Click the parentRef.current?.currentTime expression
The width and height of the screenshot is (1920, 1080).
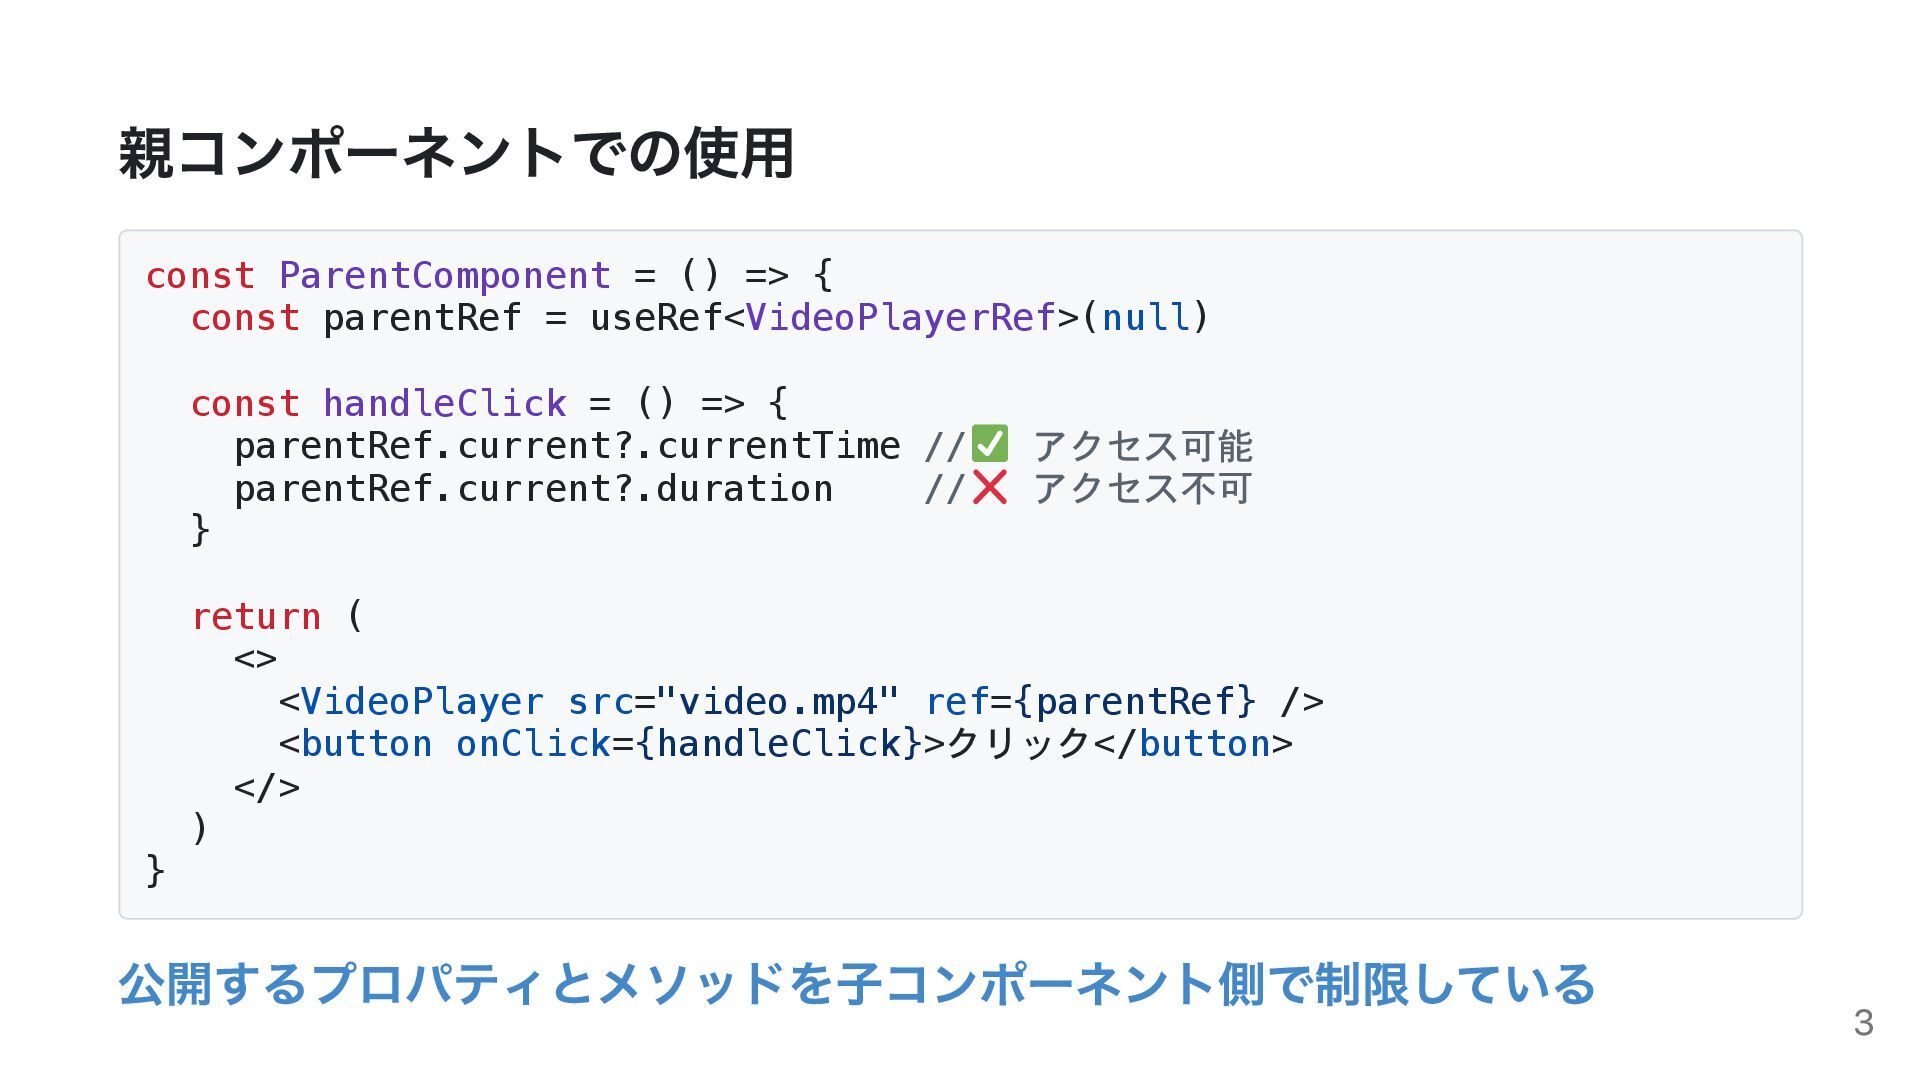[567, 446]
